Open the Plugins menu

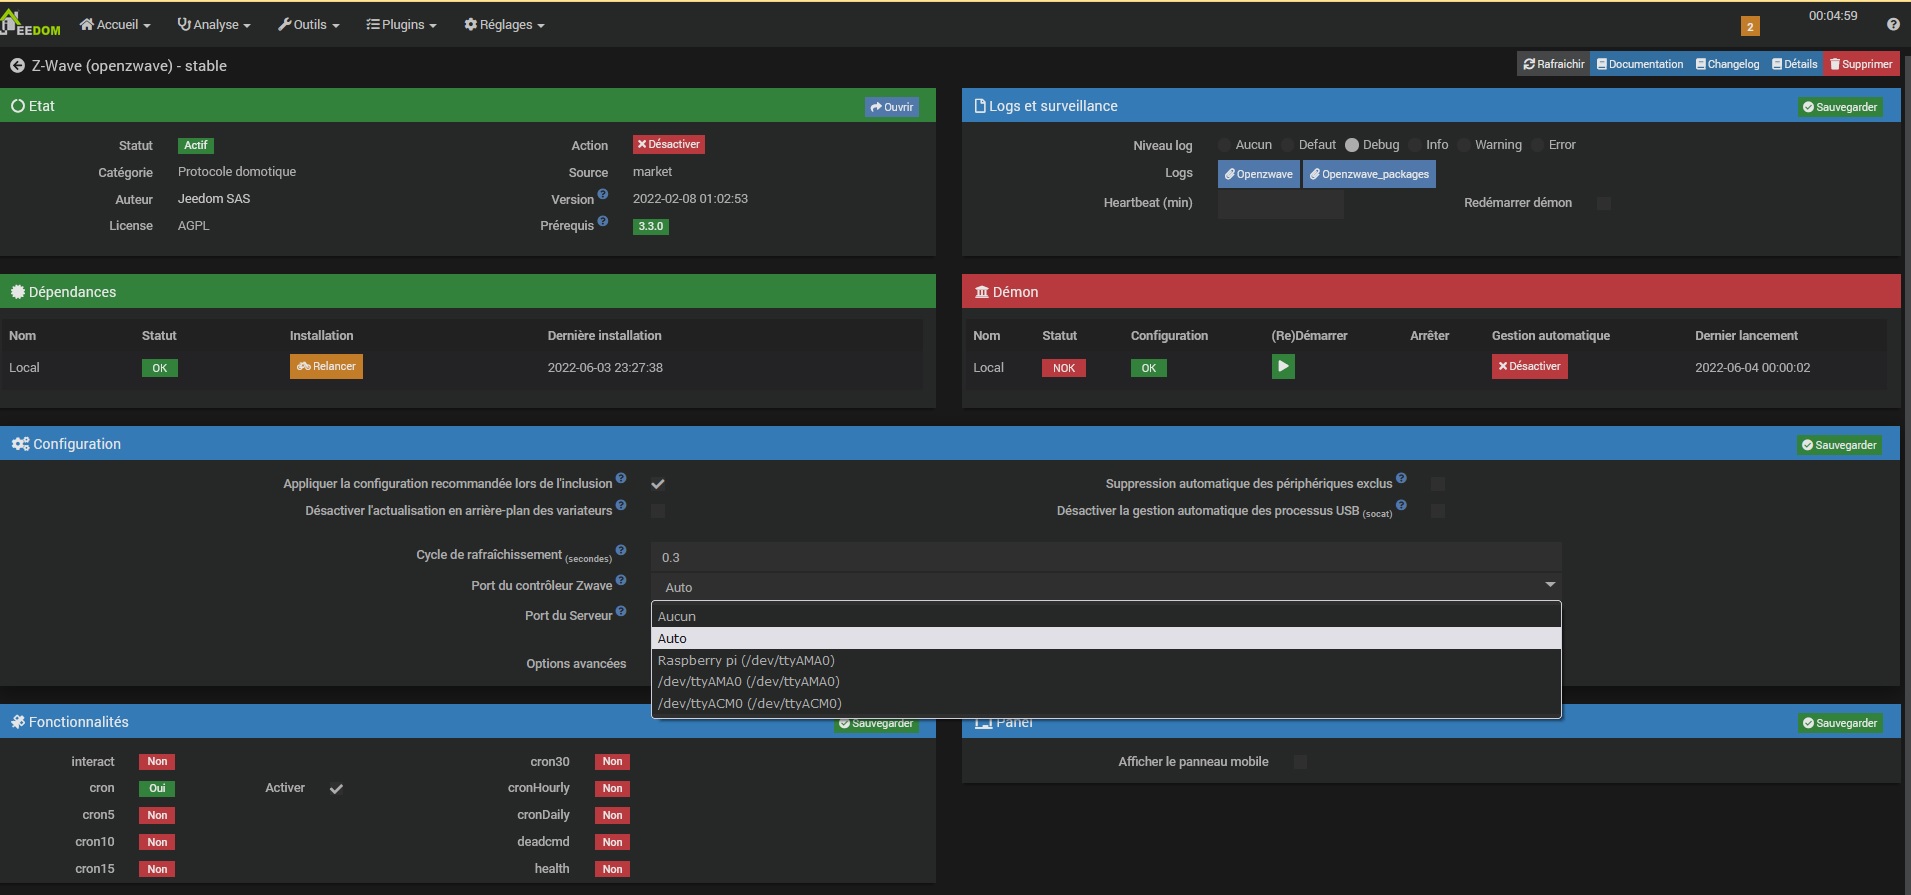pyautogui.click(x=401, y=25)
